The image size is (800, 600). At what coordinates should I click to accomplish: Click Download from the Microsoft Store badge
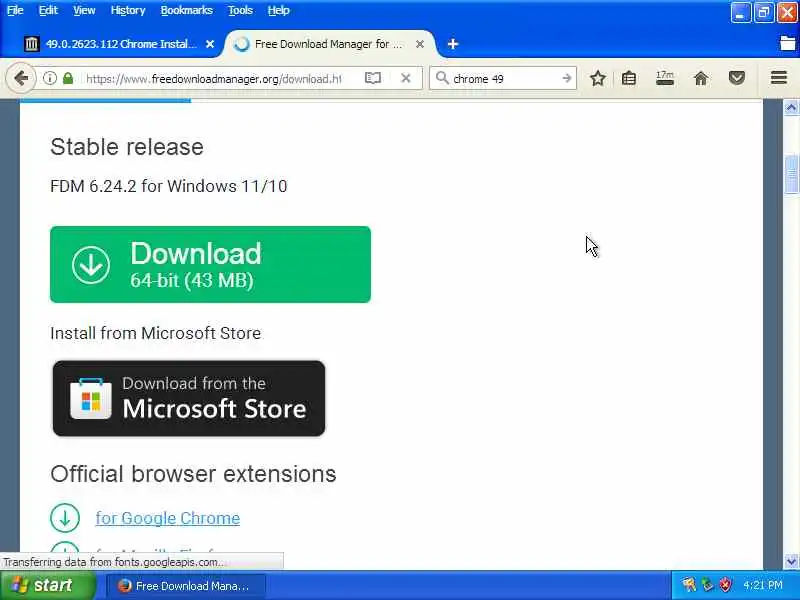point(189,398)
